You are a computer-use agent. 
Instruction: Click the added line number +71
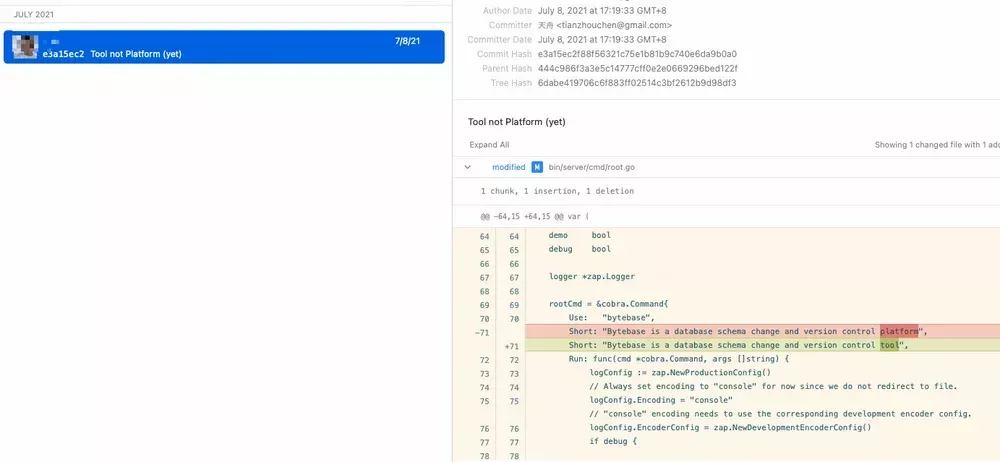coord(509,345)
